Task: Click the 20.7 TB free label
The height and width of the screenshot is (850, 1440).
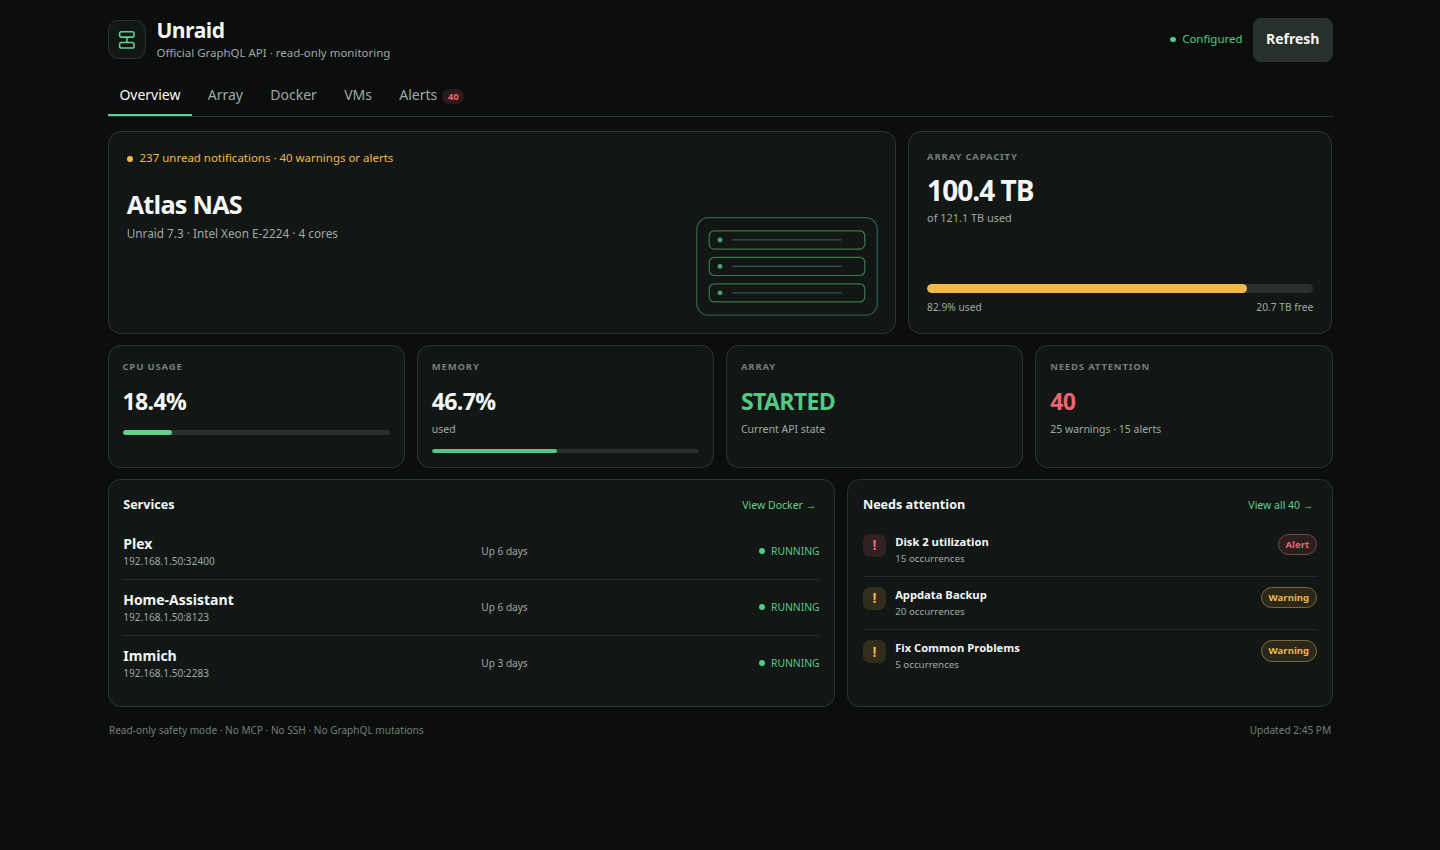Action: click(1285, 307)
